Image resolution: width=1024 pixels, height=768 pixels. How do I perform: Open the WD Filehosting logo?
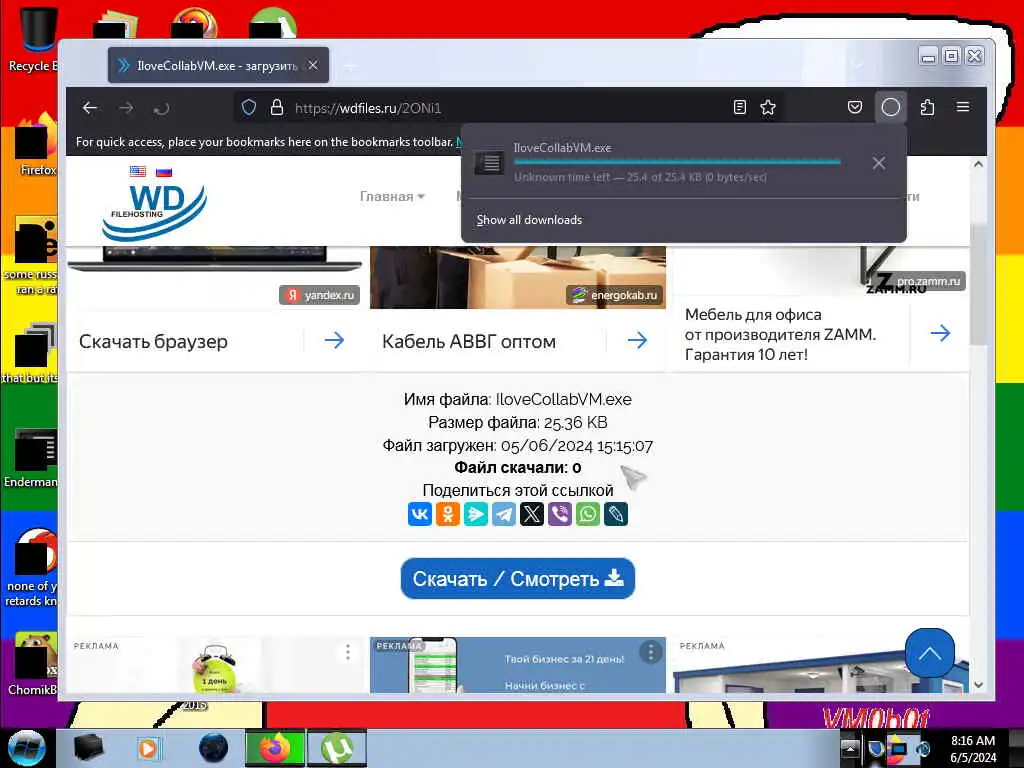click(155, 211)
